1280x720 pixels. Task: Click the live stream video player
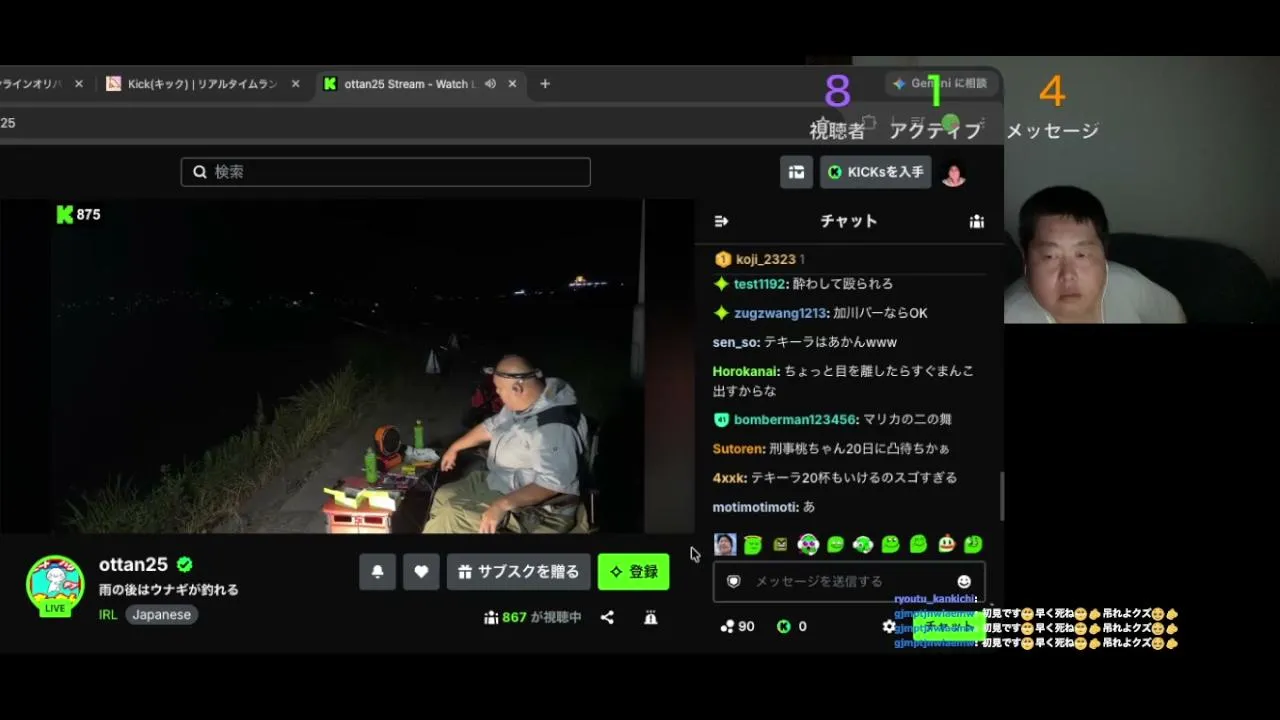[347, 366]
